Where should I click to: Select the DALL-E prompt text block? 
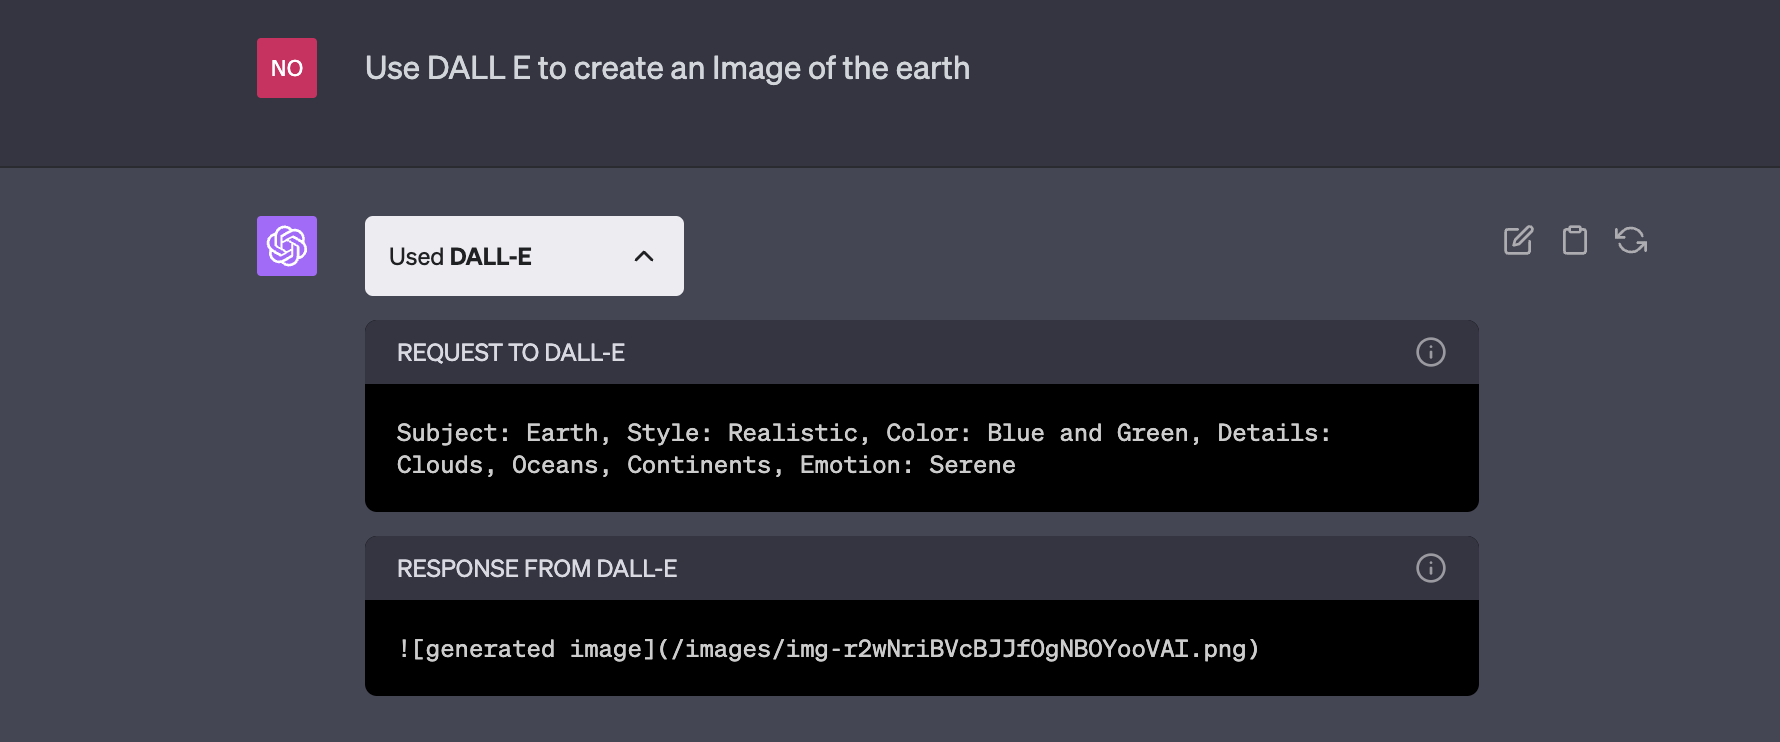(863, 448)
